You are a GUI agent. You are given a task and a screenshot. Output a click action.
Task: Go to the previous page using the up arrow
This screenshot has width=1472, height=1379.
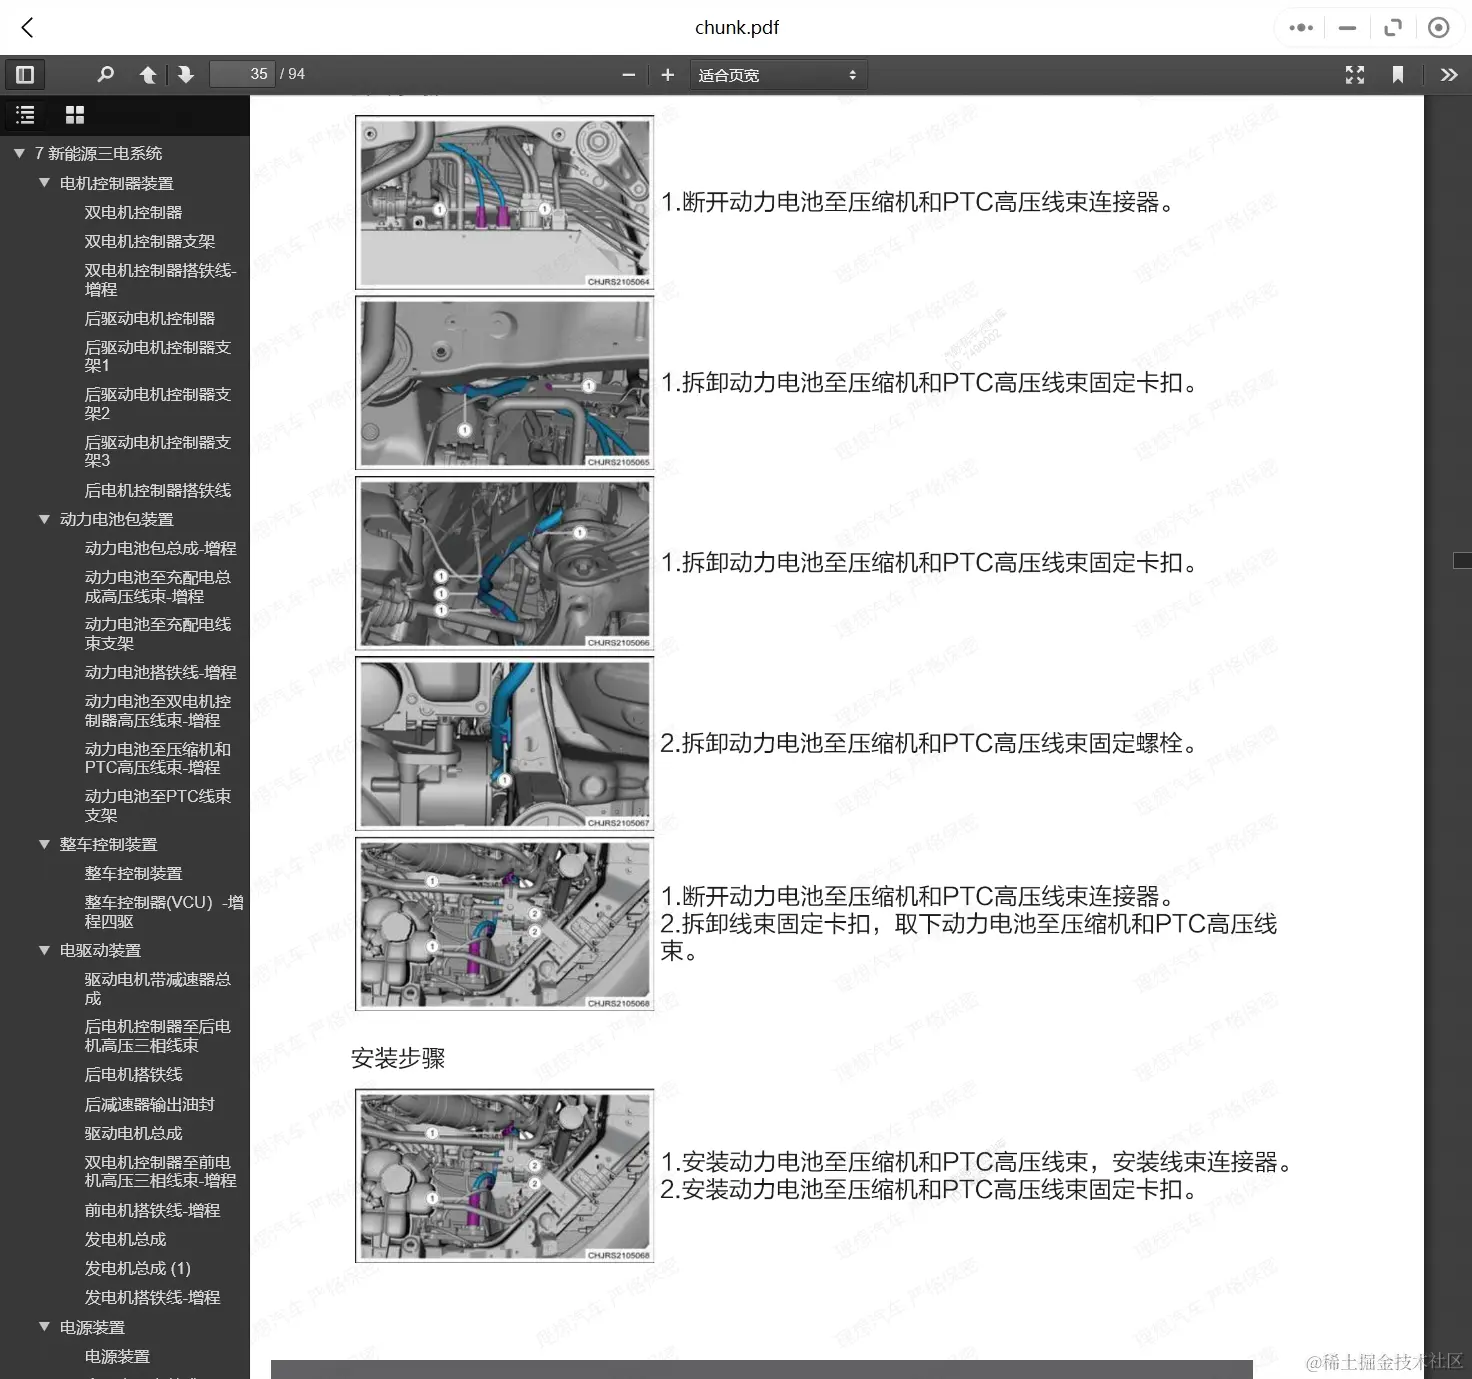[147, 74]
